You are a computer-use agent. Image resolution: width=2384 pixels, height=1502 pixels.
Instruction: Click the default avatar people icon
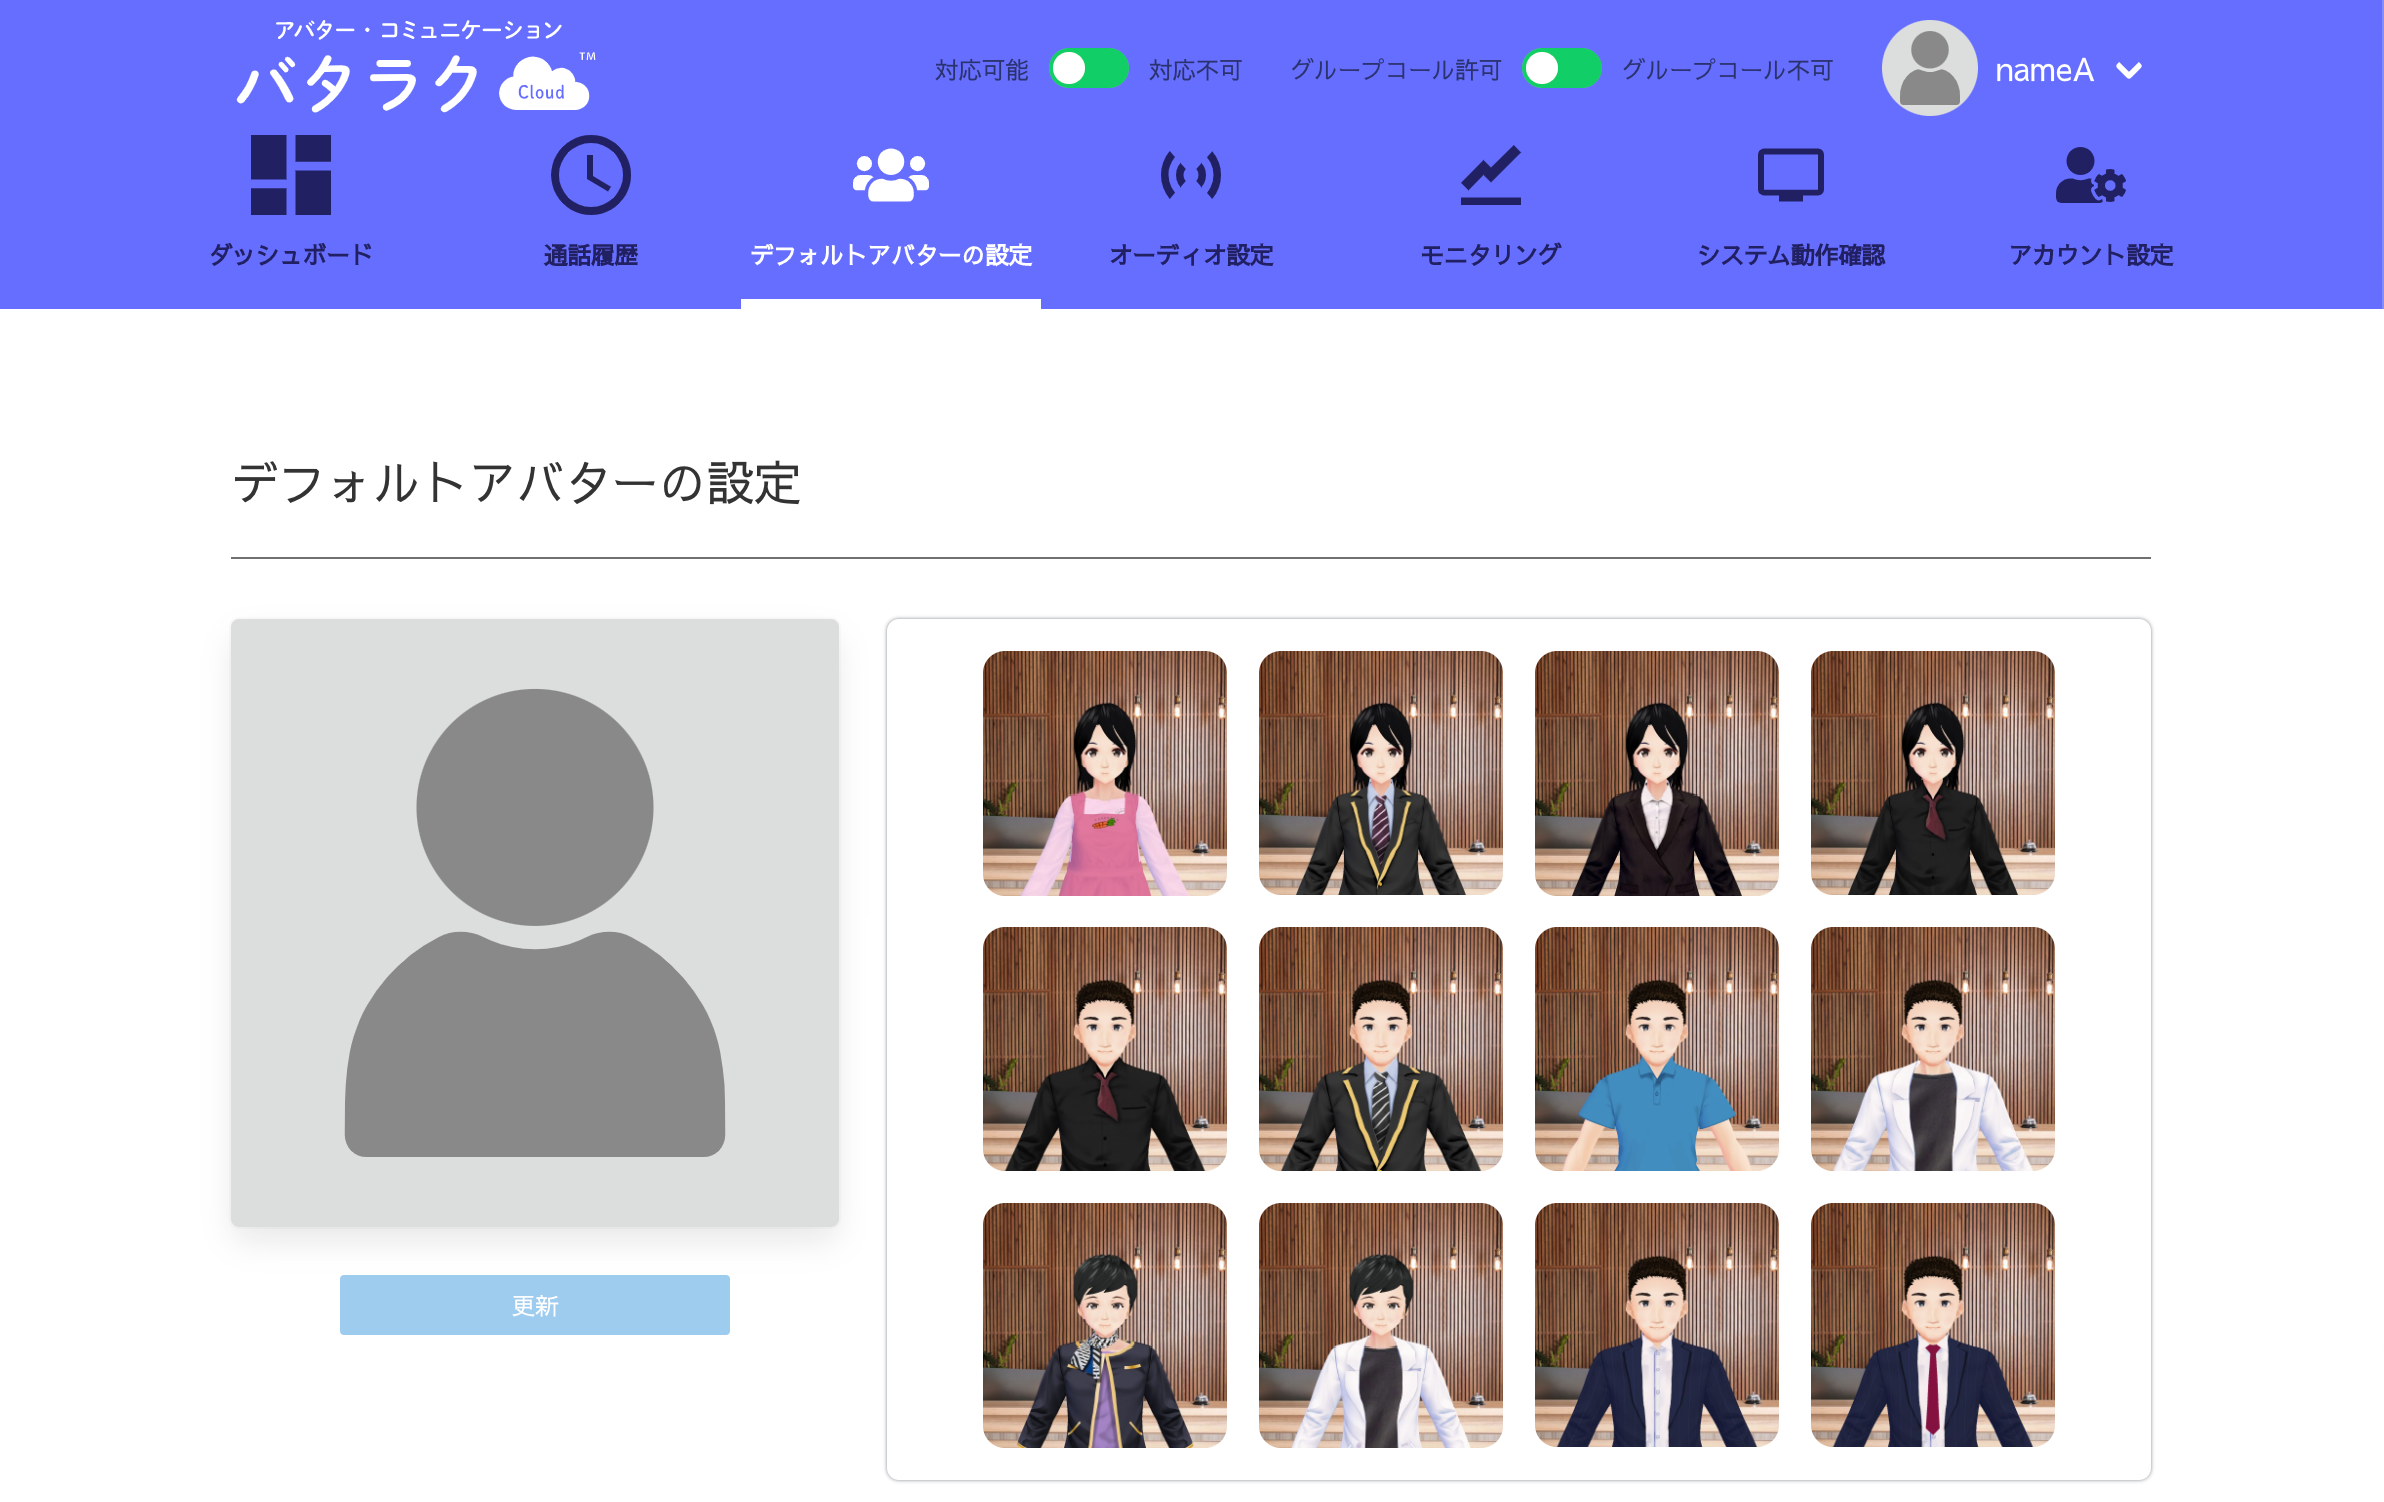(890, 175)
